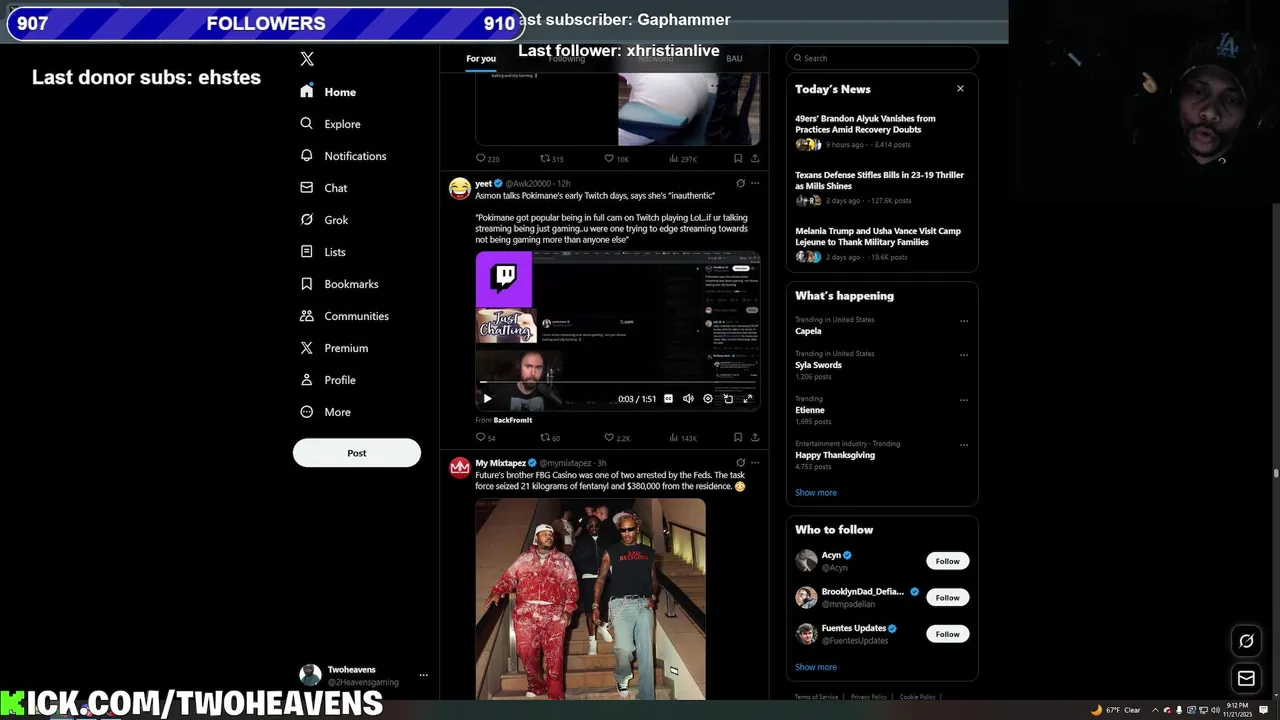The width and height of the screenshot is (1280, 720).
Task: Open Profile in the sidebar
Action: pyautogui.click(x=327, y=380)
